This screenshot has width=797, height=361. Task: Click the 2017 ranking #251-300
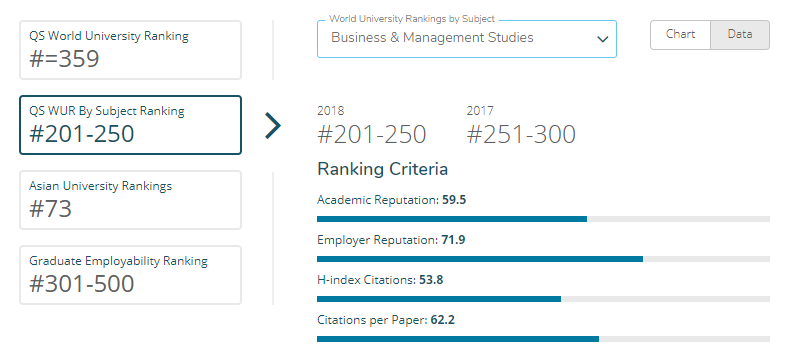coord(521,135)
